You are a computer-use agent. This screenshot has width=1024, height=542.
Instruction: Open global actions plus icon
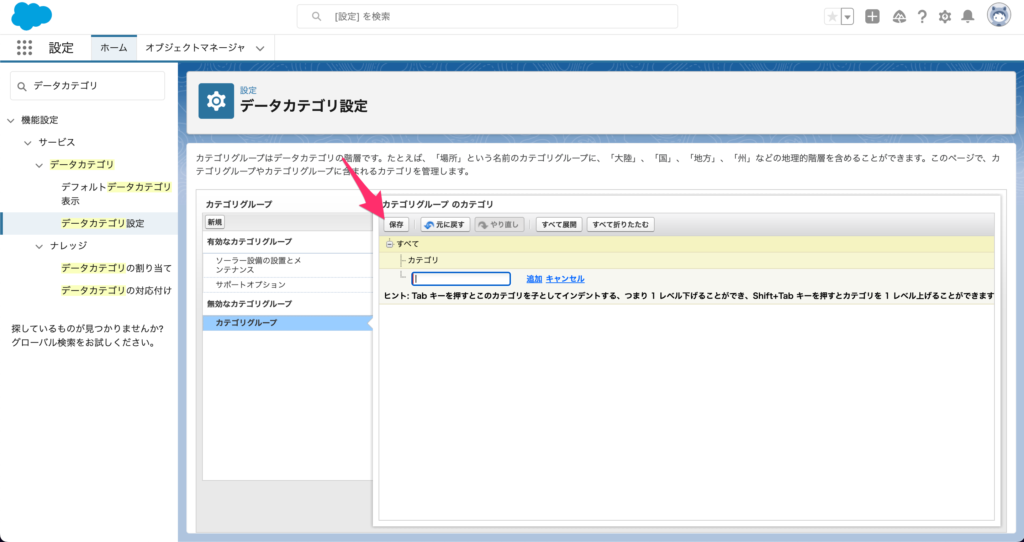pyautogui.click(x=872, y=16)
